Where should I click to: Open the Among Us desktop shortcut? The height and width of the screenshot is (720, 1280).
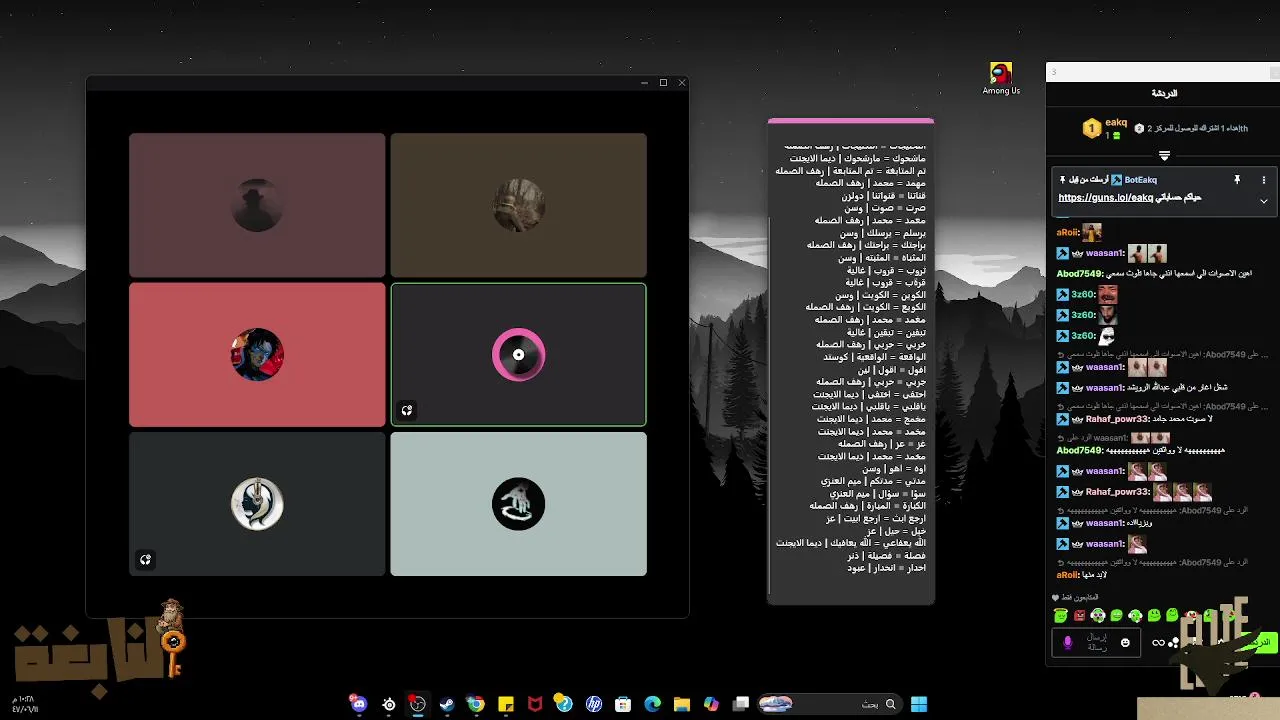coord(1001,79)
